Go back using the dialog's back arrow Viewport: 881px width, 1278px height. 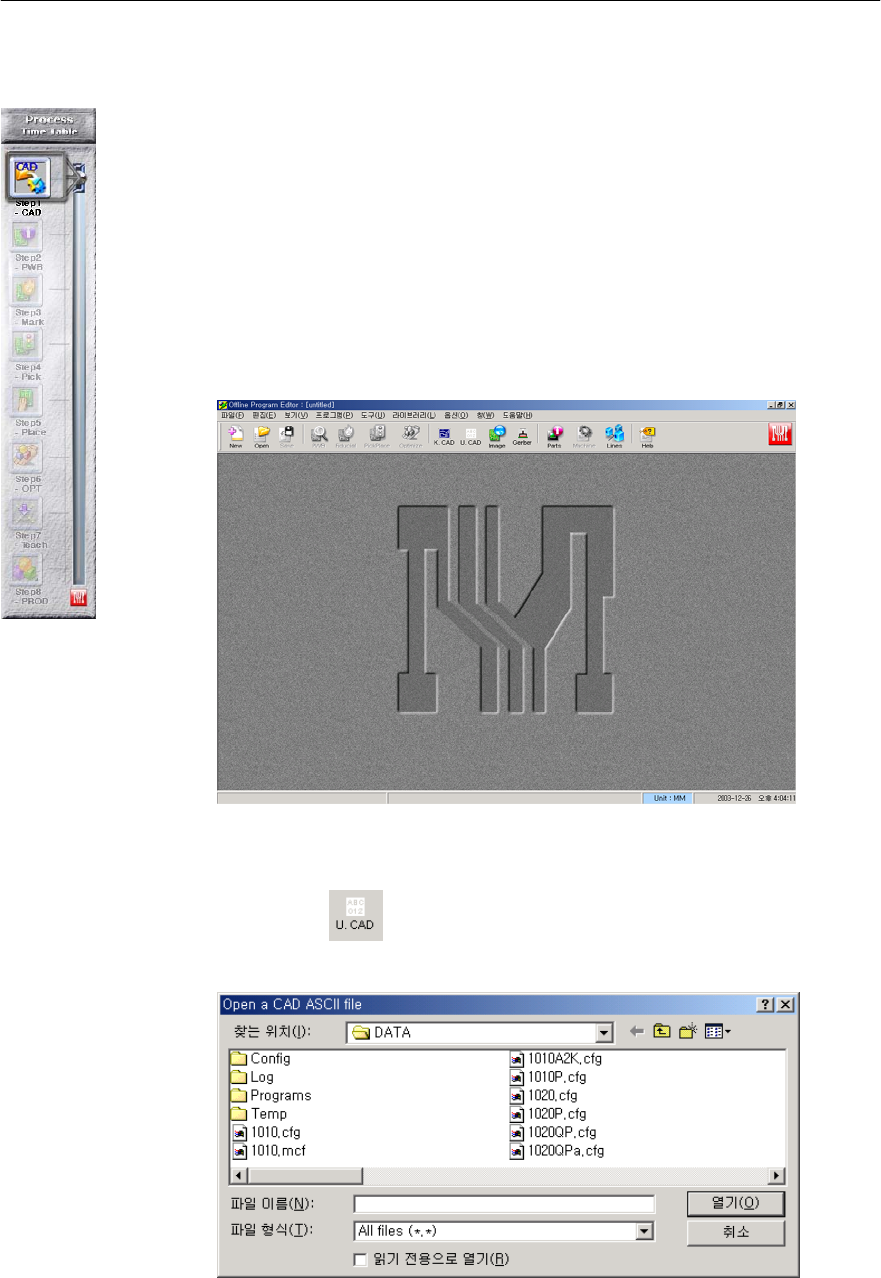click(x=637, y=1032)
